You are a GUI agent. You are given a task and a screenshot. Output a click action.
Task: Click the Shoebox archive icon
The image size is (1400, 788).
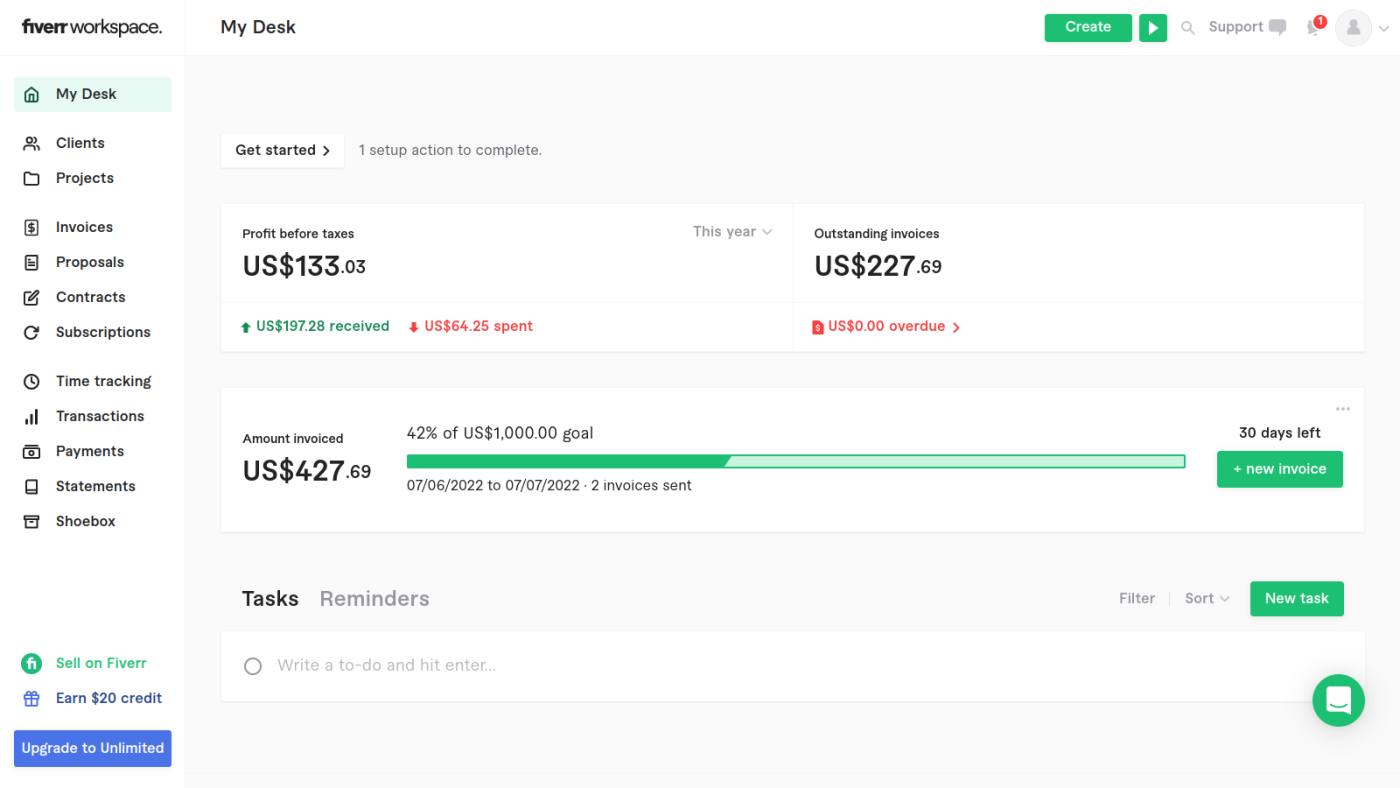click(32, 521)
